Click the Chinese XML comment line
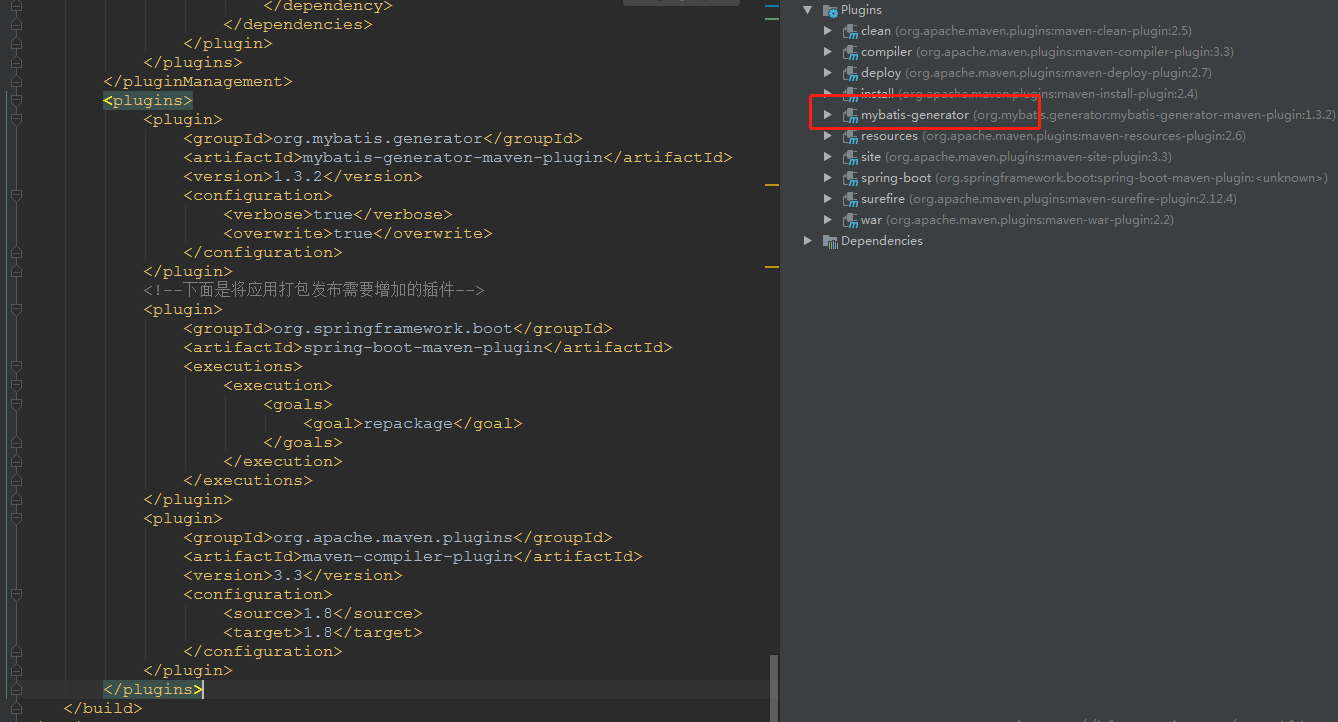This screenshot has height=722, width=1338. point(314,290)
